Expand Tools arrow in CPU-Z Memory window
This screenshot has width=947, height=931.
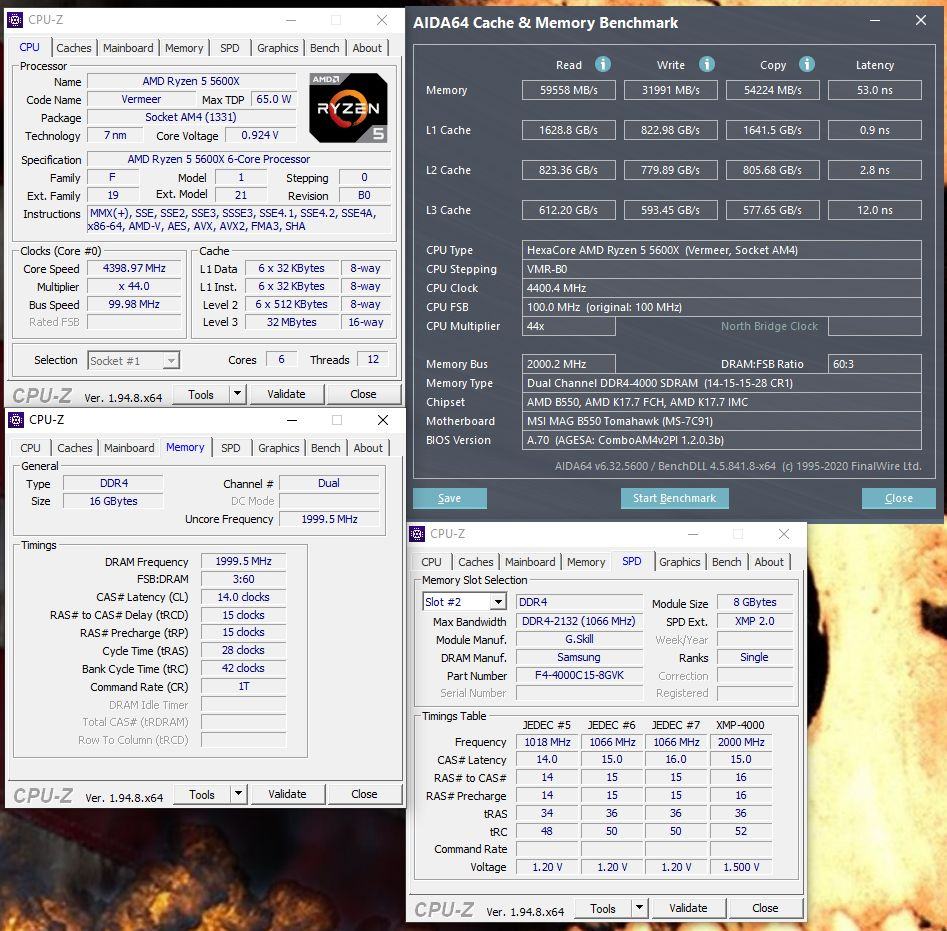(x=239, y=794)
